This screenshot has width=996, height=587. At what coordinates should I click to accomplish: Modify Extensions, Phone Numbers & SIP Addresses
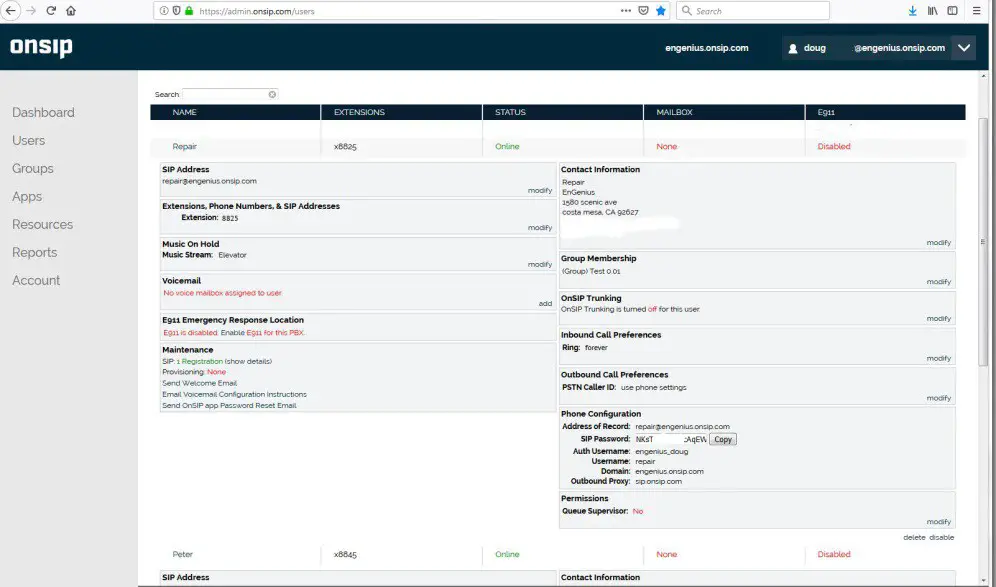tap(540, 227)
